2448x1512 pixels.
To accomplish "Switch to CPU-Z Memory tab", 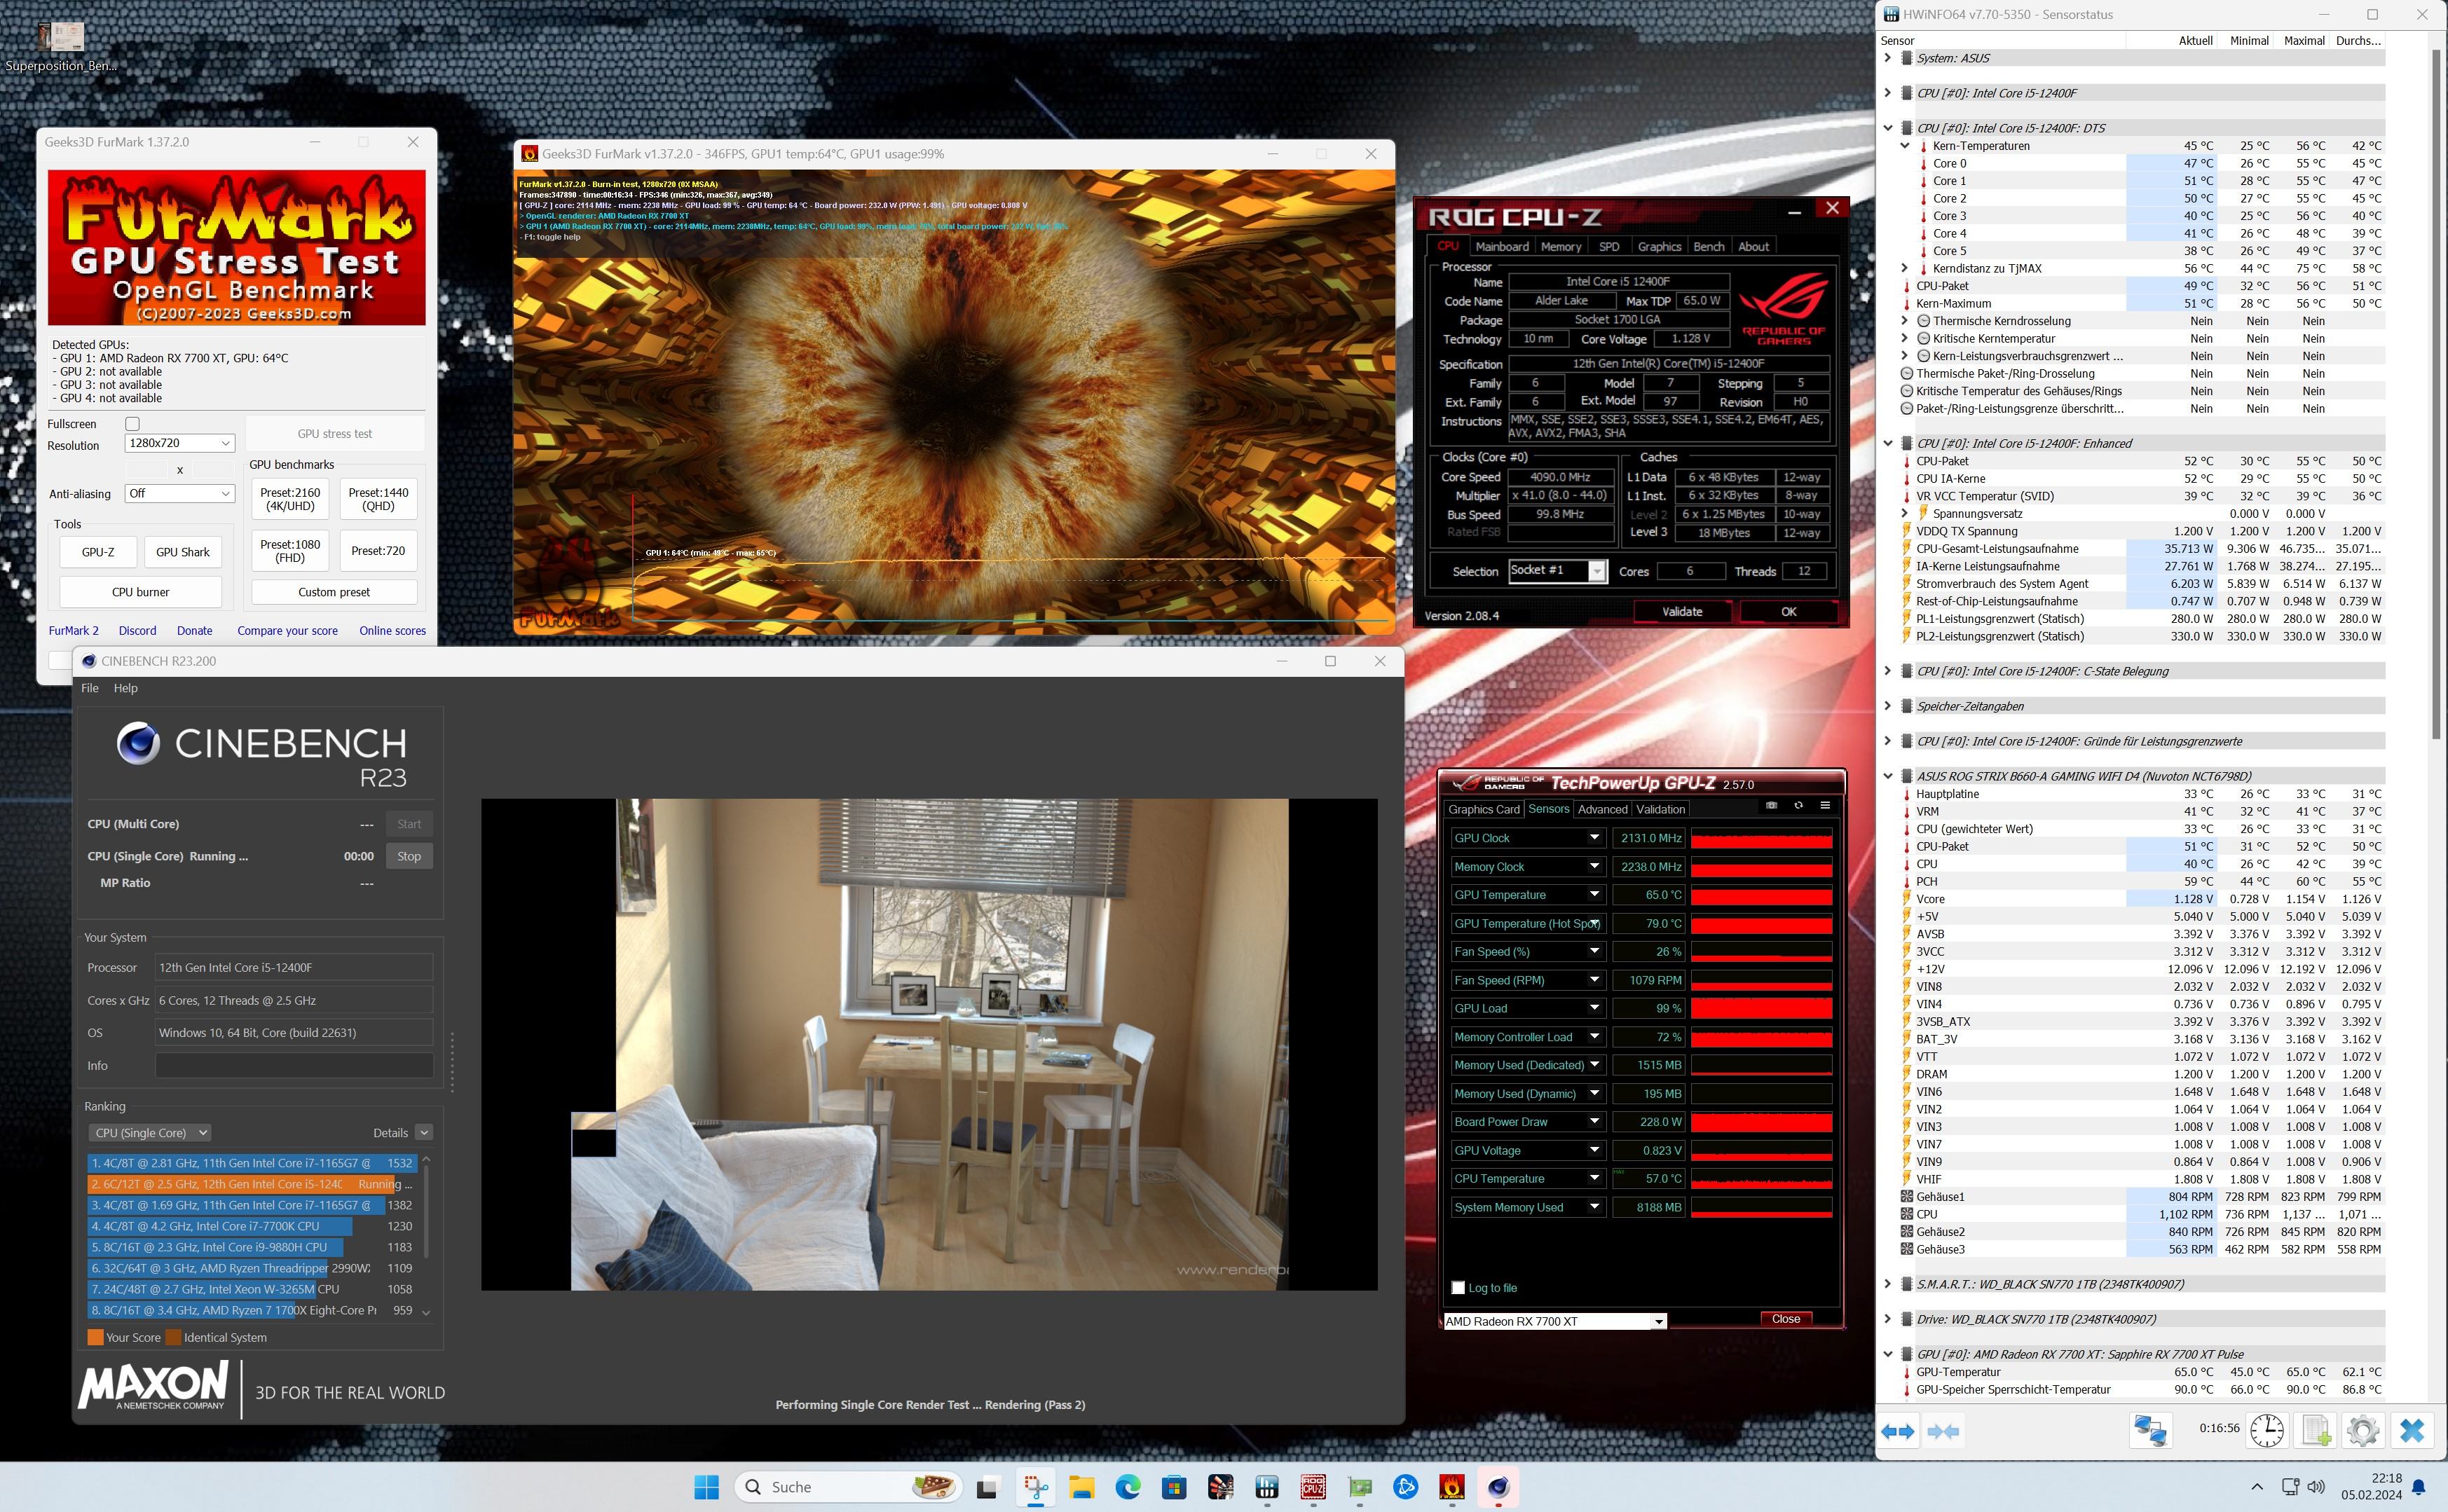I will 1561,246.
